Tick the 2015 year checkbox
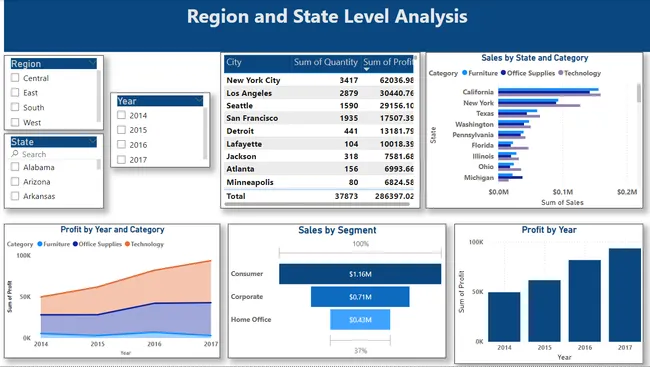Screen dimensions: 650x367 coord(121,129)
